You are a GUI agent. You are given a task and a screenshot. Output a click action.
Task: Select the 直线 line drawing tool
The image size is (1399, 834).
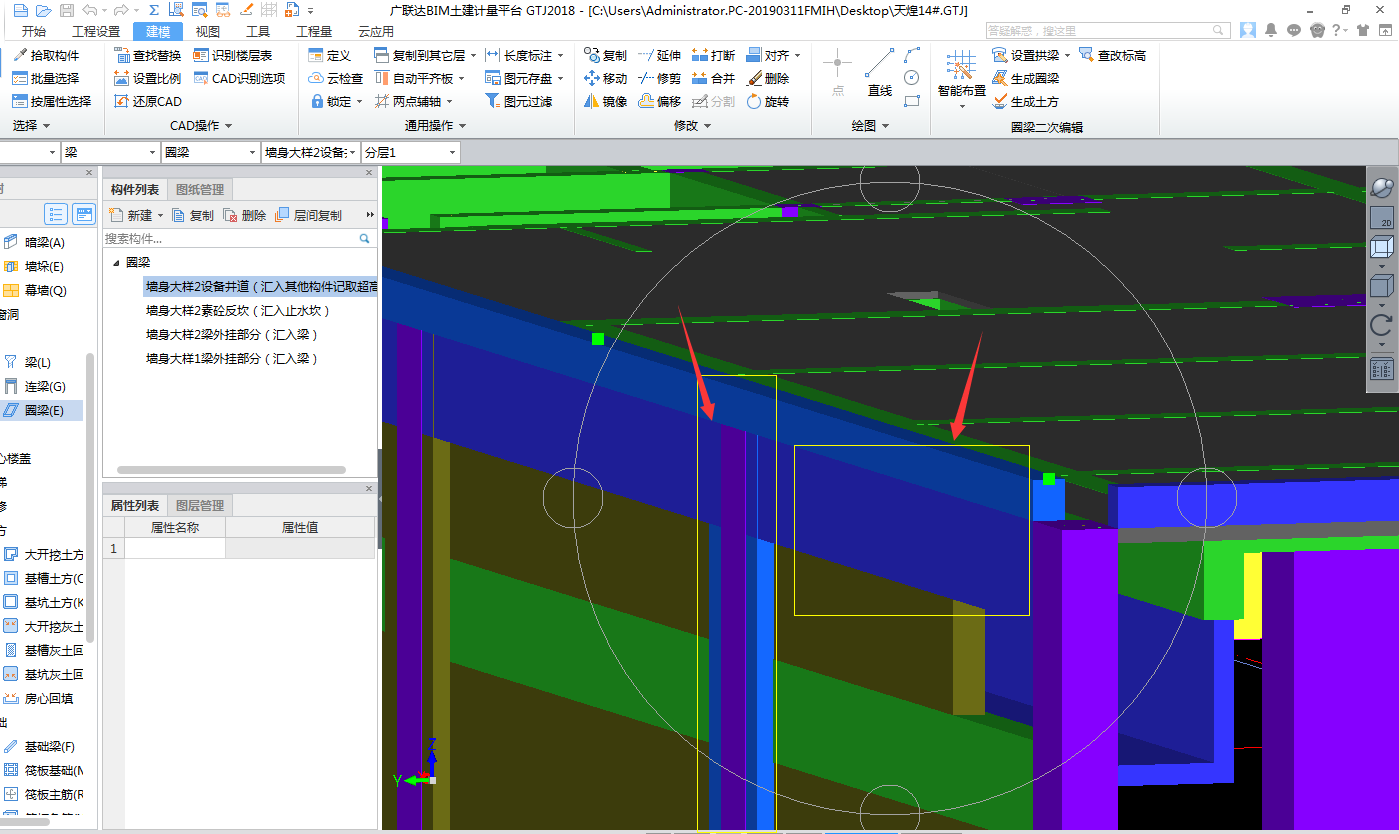pyautogui.click(x=880, y=73)
